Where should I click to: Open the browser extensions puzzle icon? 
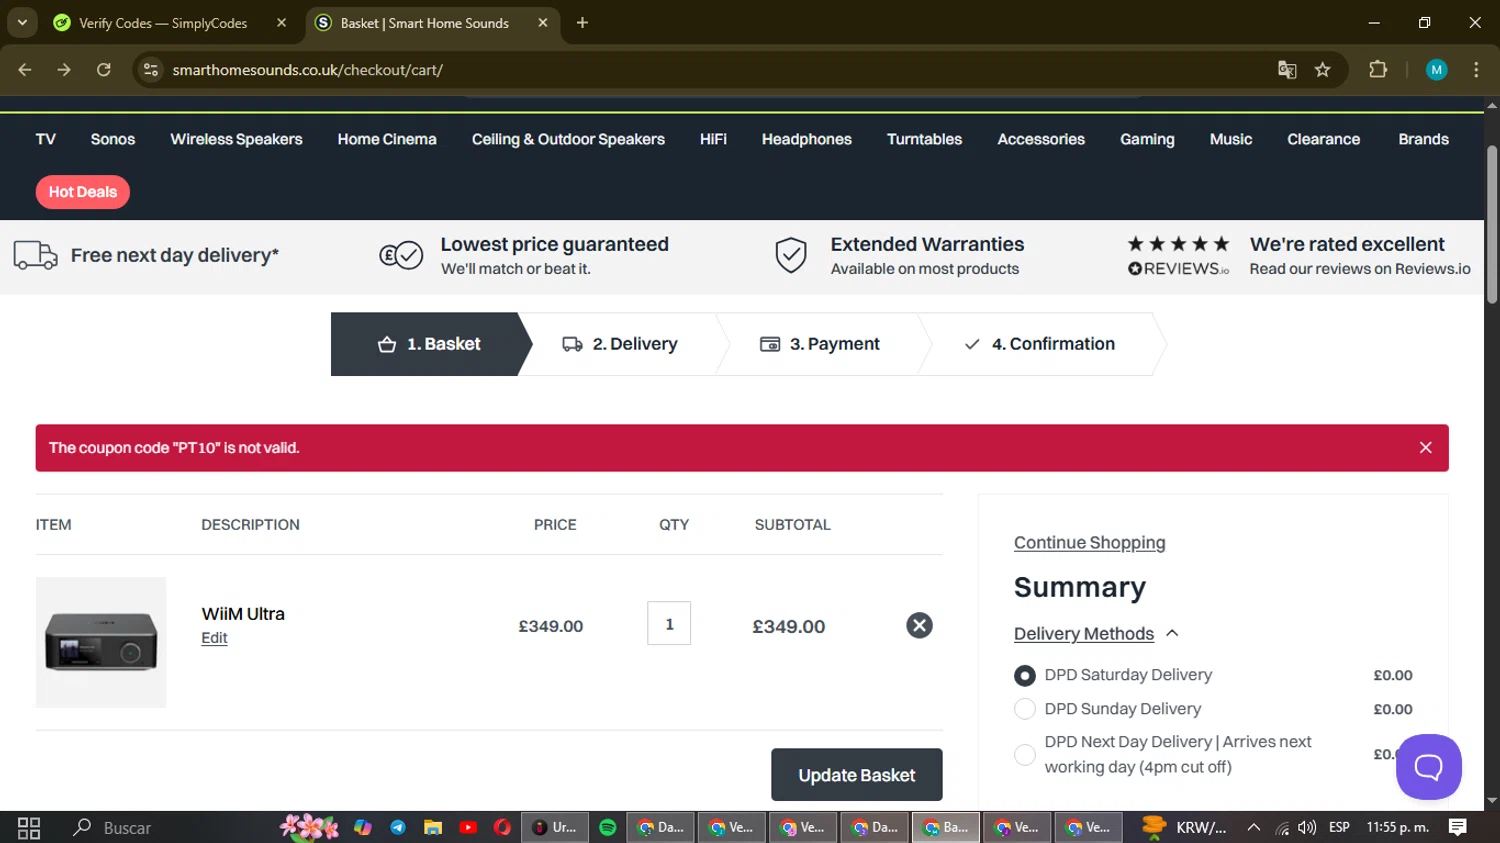point(1378,70)
